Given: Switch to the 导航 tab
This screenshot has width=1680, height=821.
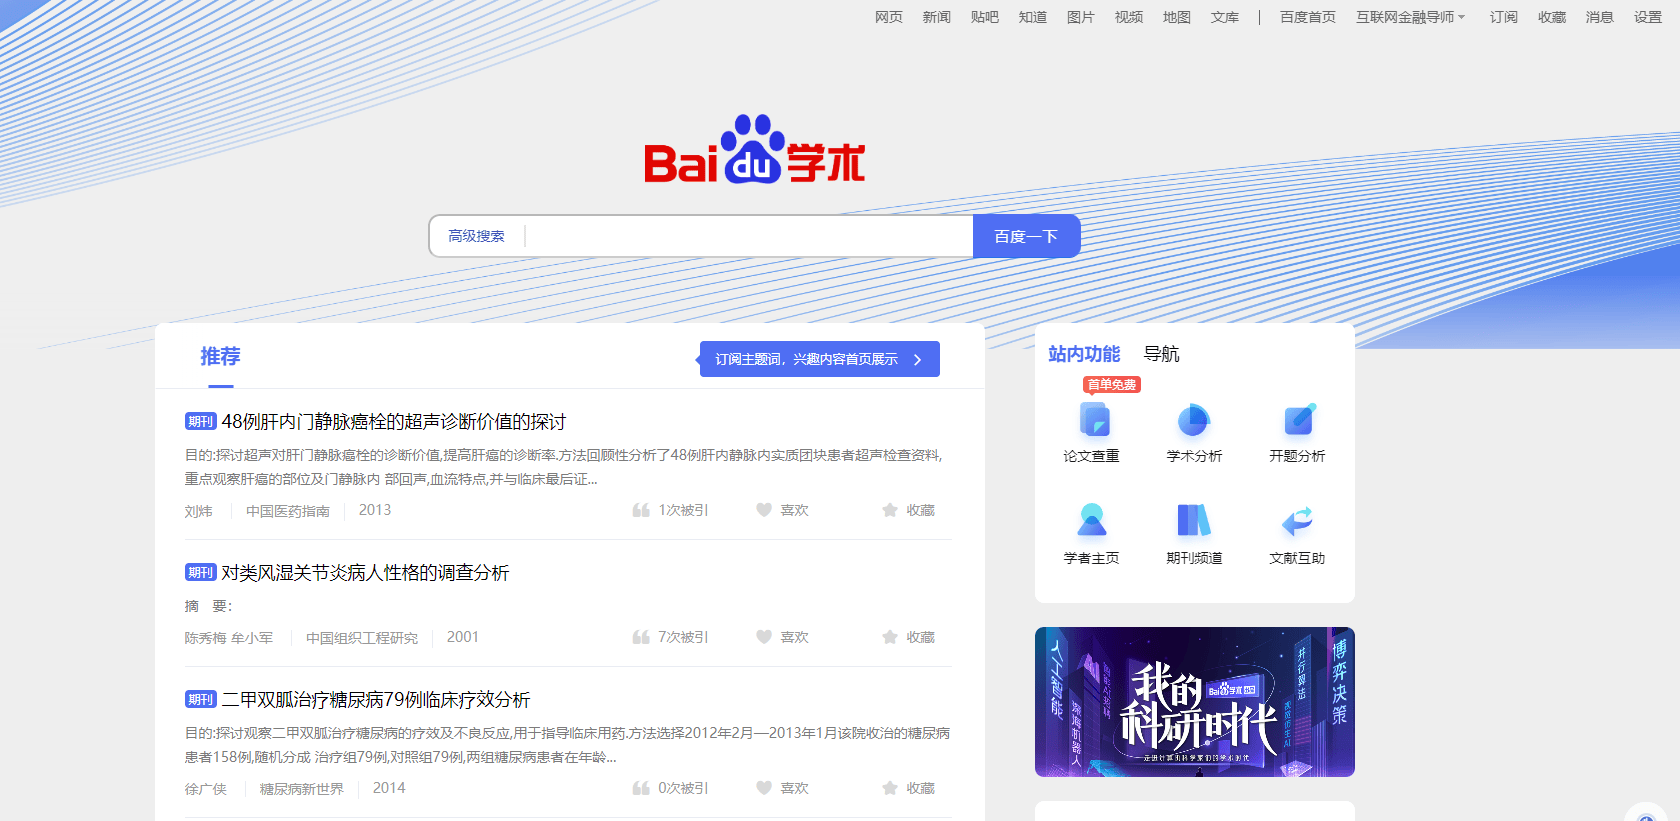Looking at the screenshot, I should (x=1162, y=354).
